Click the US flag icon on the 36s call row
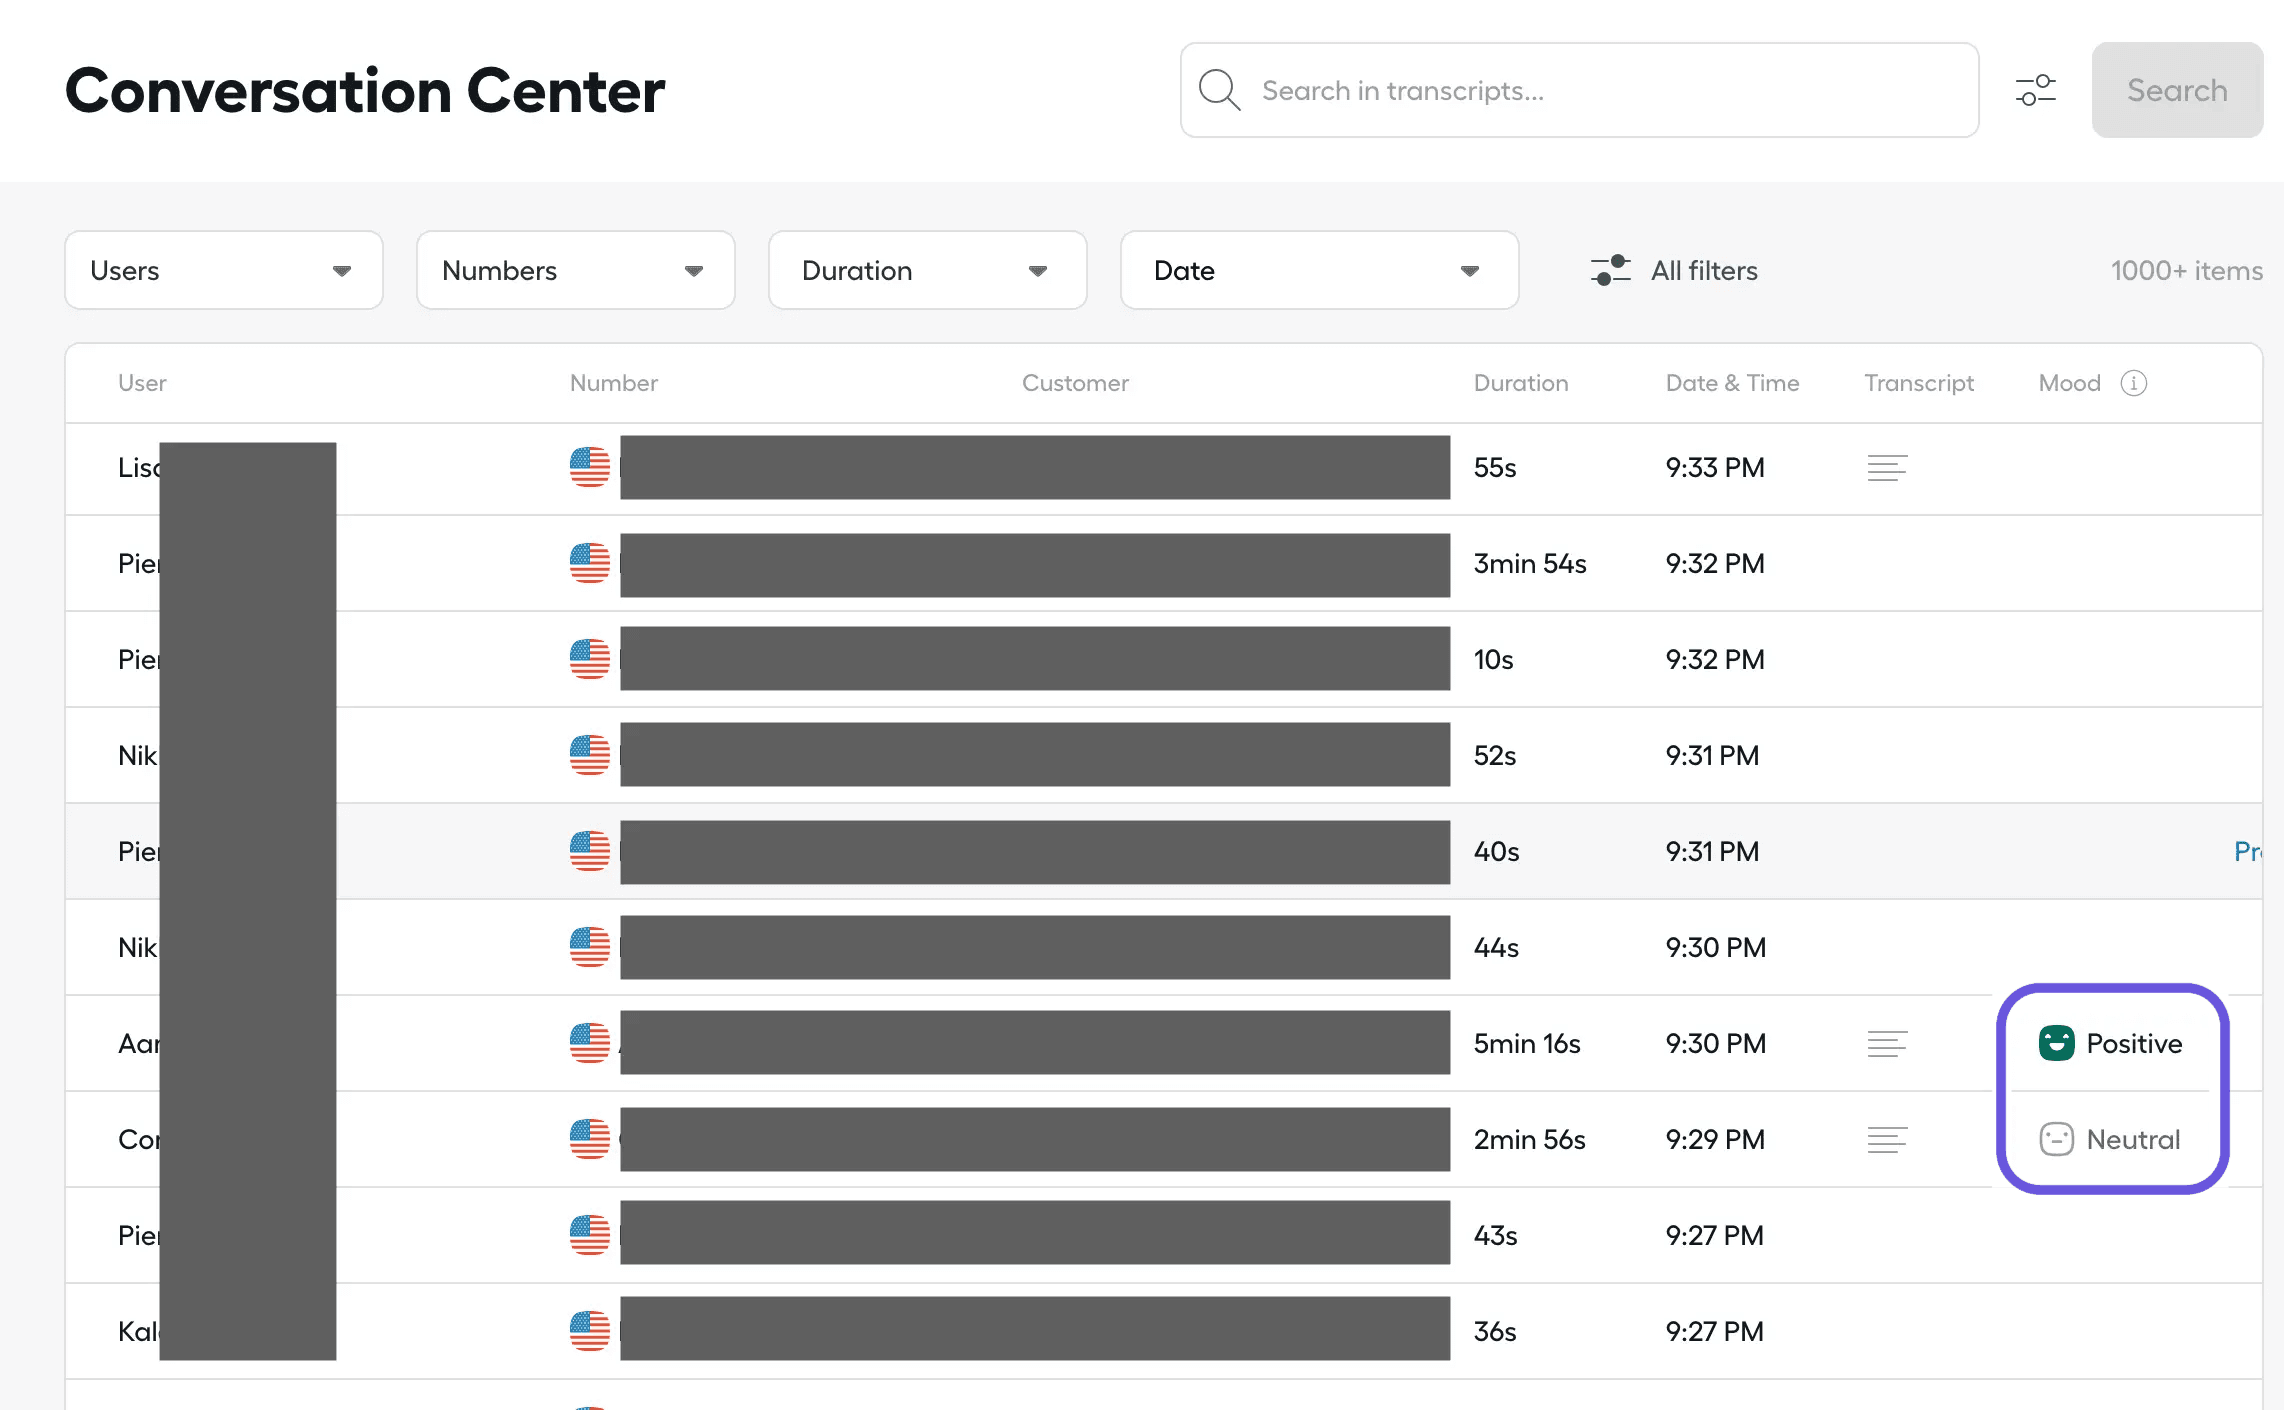The height and width of the screenshot is (1410, 2284). point(590,1331)
